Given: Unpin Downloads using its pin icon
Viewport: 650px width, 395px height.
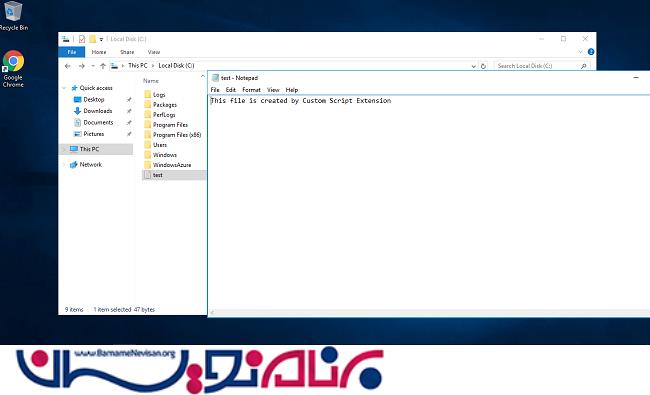Looking at the screenshot, I should click(129, 111).
